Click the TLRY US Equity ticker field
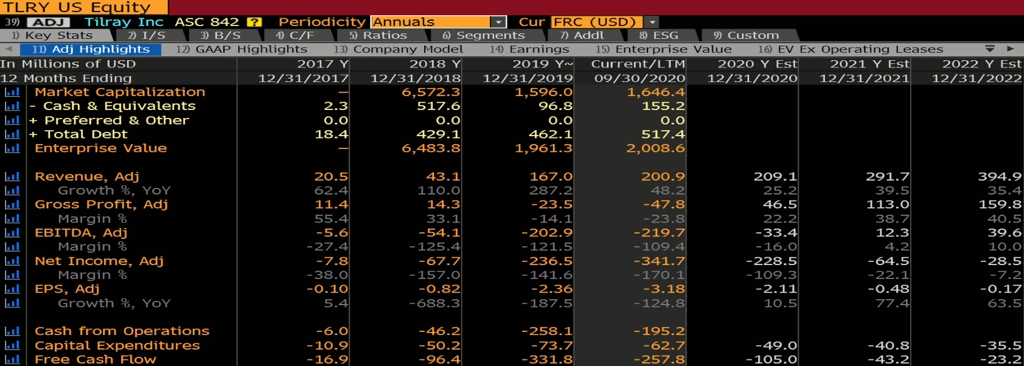 pos(84,8)
